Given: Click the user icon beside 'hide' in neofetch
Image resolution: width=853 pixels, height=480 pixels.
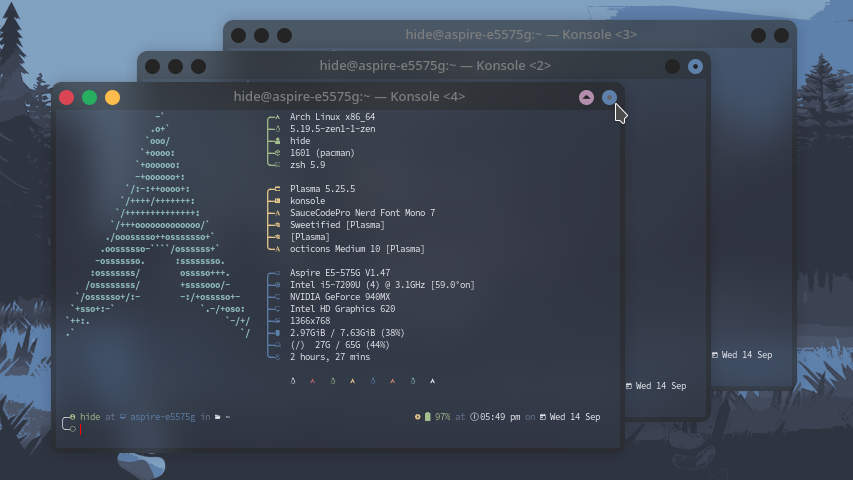Looking at the screenshot, I should (x=277, y=141).
